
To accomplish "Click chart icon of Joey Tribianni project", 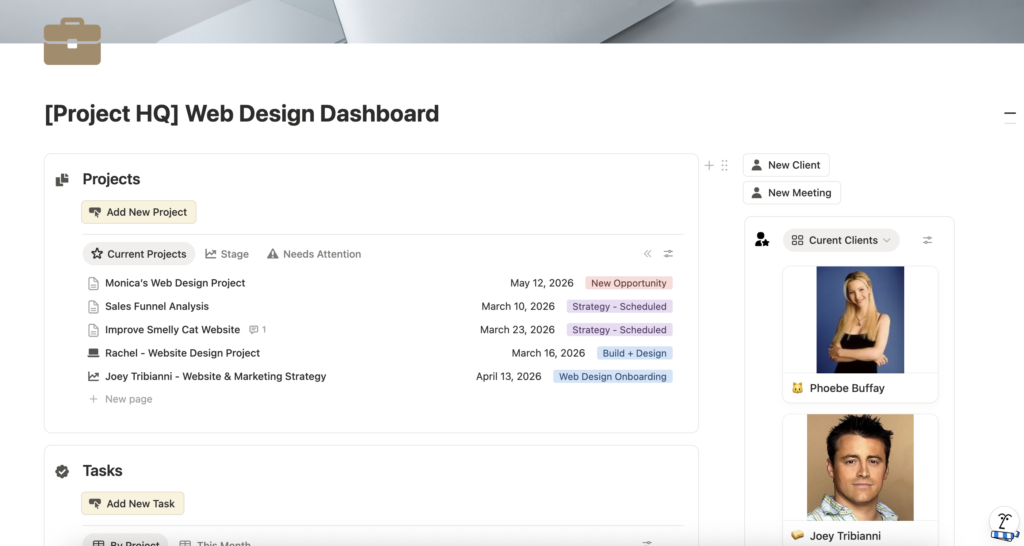I will pyautogui.click(x=93, y=376).
